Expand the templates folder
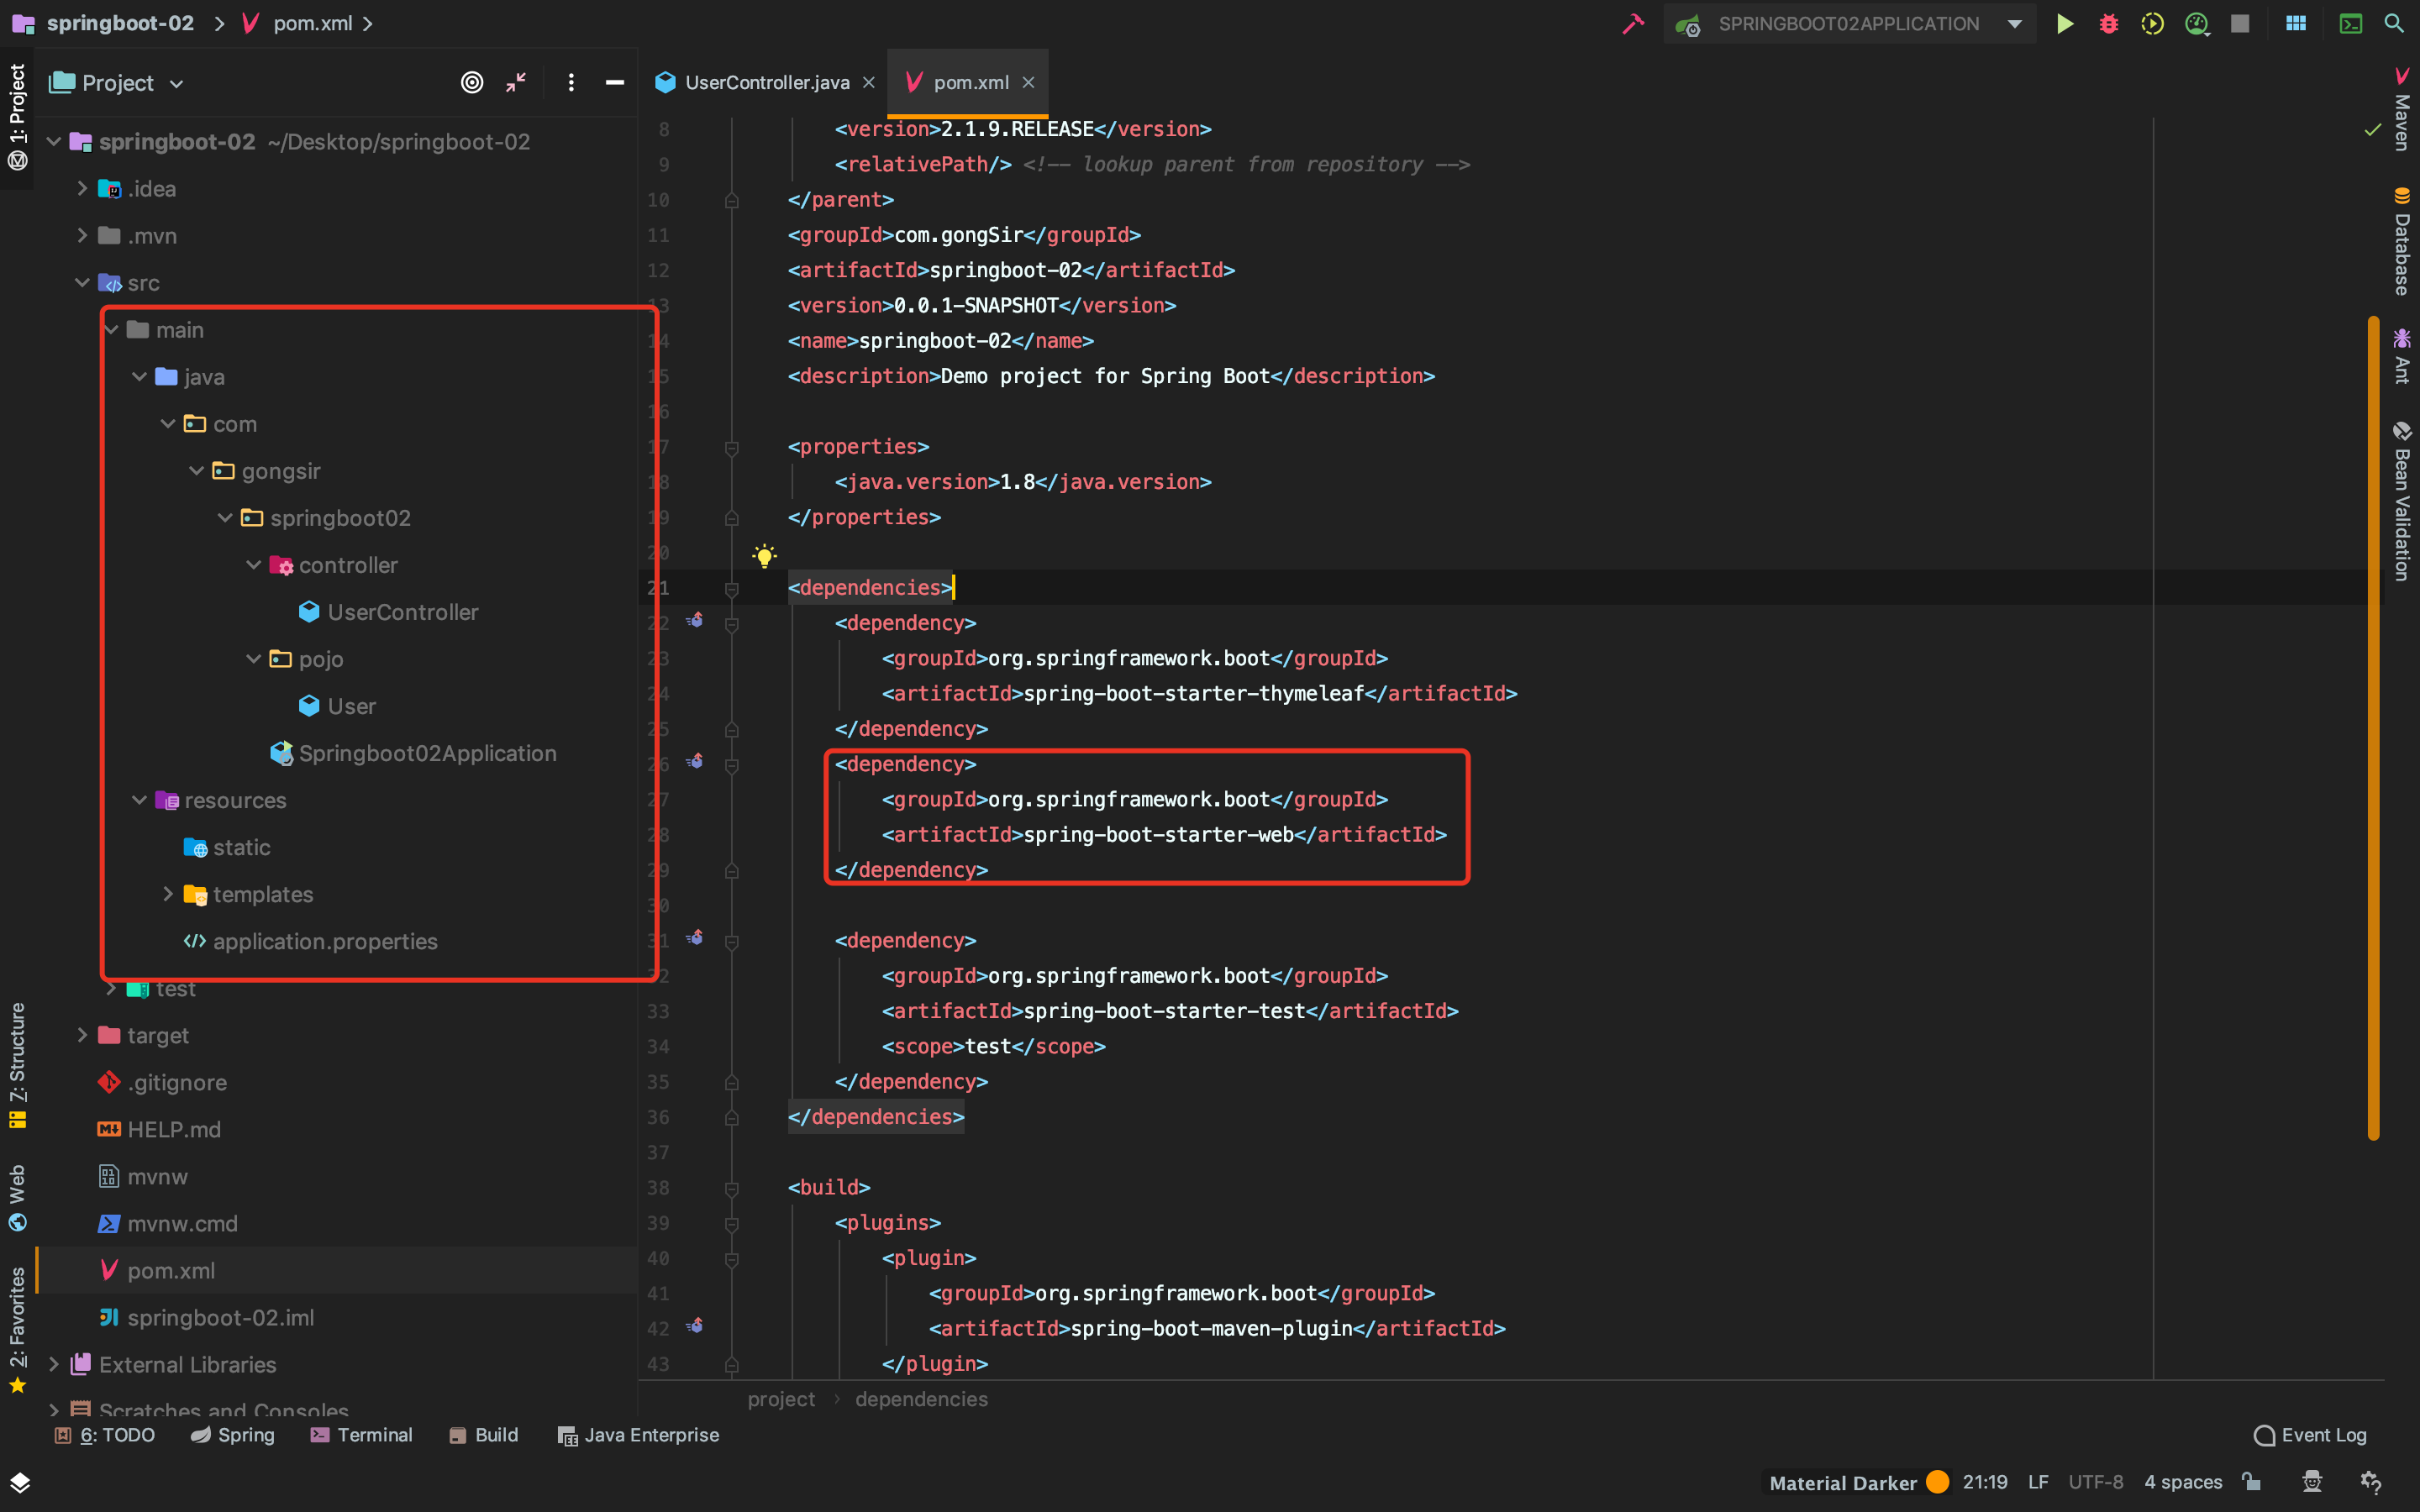 point(168,894)
